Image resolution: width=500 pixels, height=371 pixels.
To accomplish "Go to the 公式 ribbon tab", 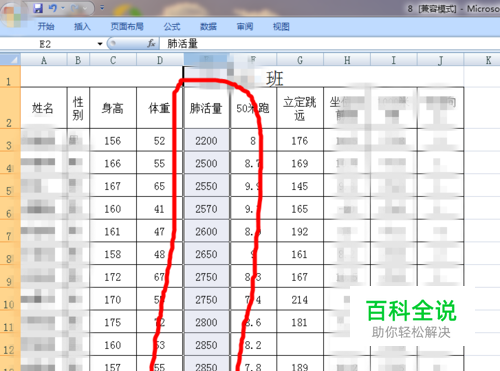I will (172, 27).
